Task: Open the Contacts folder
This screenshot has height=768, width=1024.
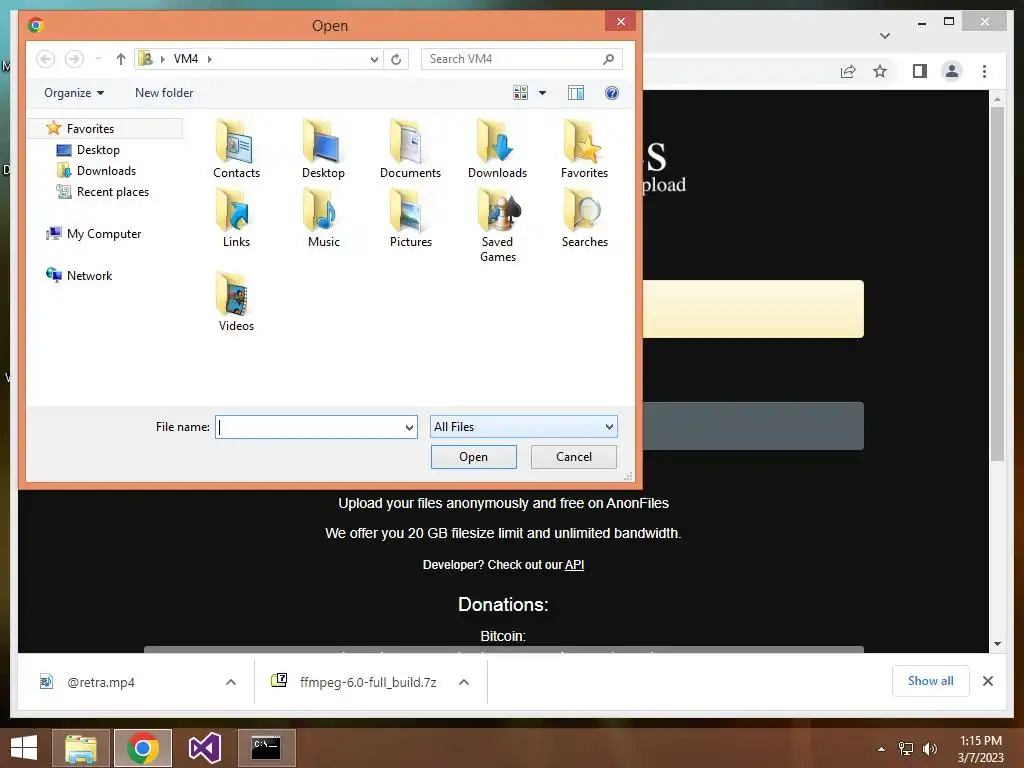Action: click(x=236, y=150)
